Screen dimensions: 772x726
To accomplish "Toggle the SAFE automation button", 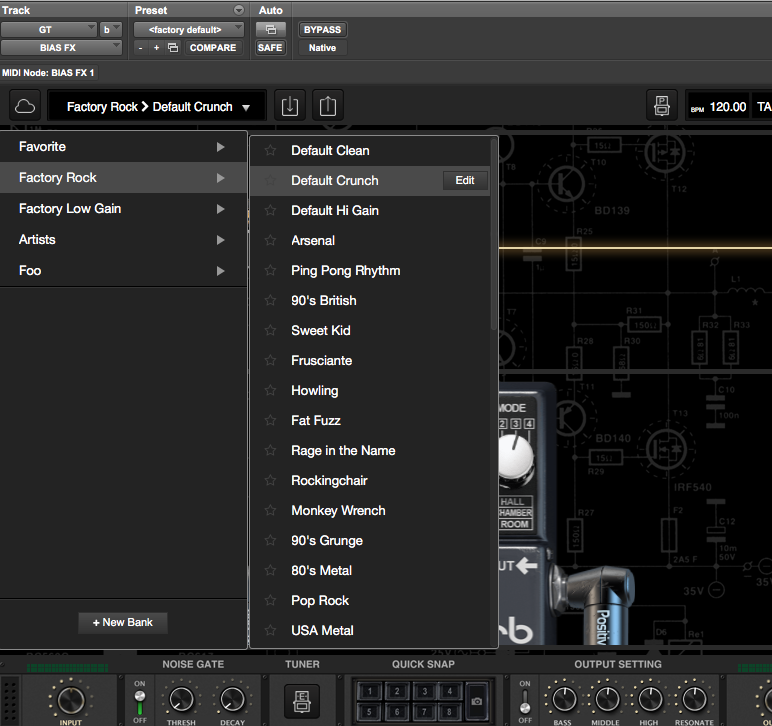I will (270, 48).
